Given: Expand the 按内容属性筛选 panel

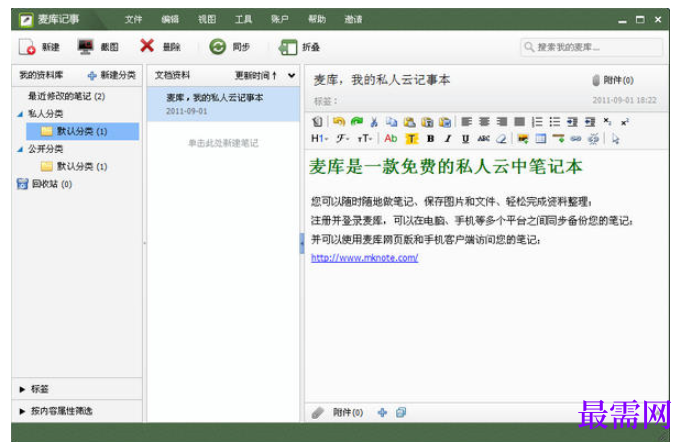Looking at the screenshot, I should pos(22,411).
